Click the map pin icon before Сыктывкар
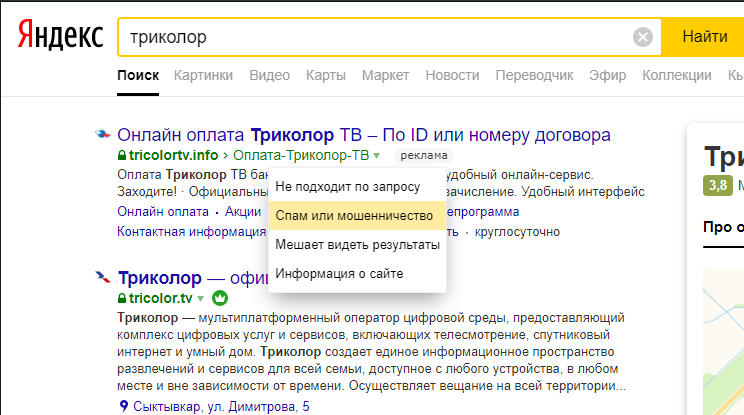The width and height of the screenshot is (744, 415). click(x=124, y=406)
